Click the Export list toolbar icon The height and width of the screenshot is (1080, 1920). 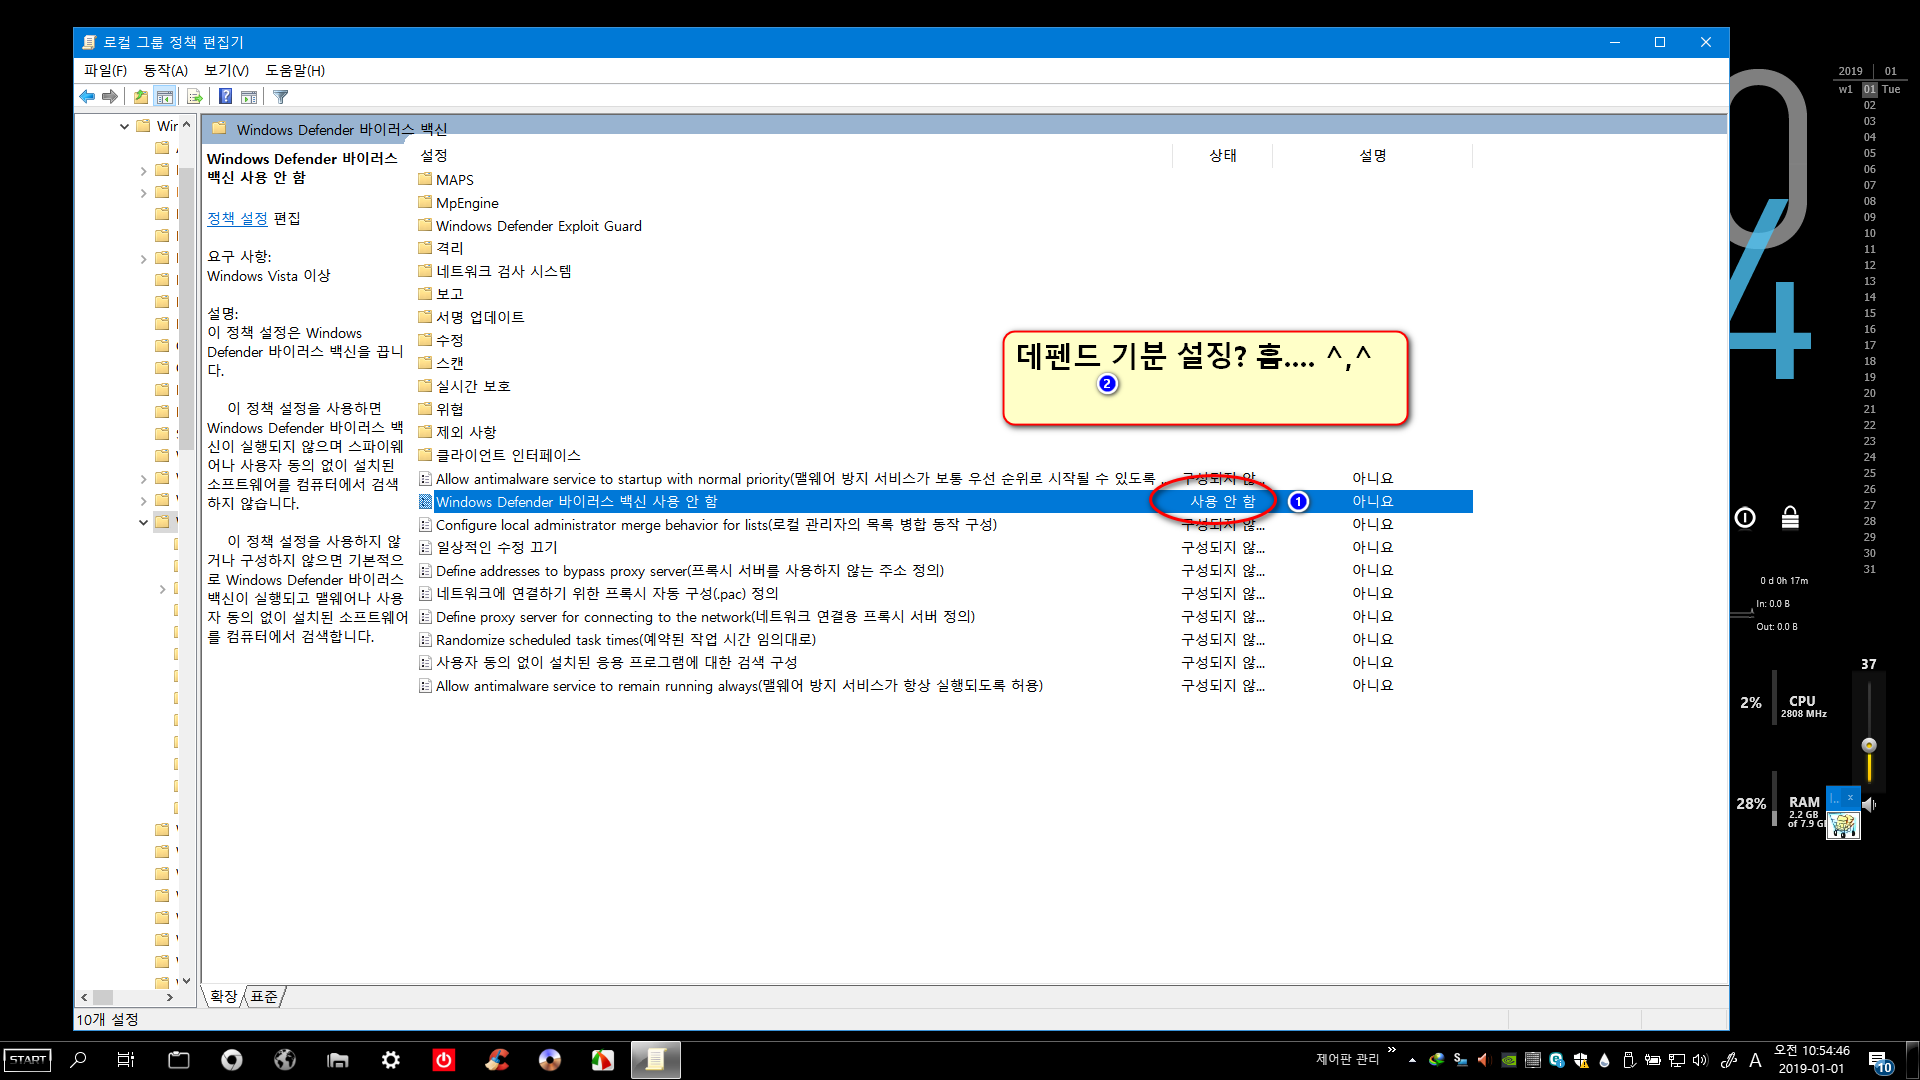tap(195, 97)
